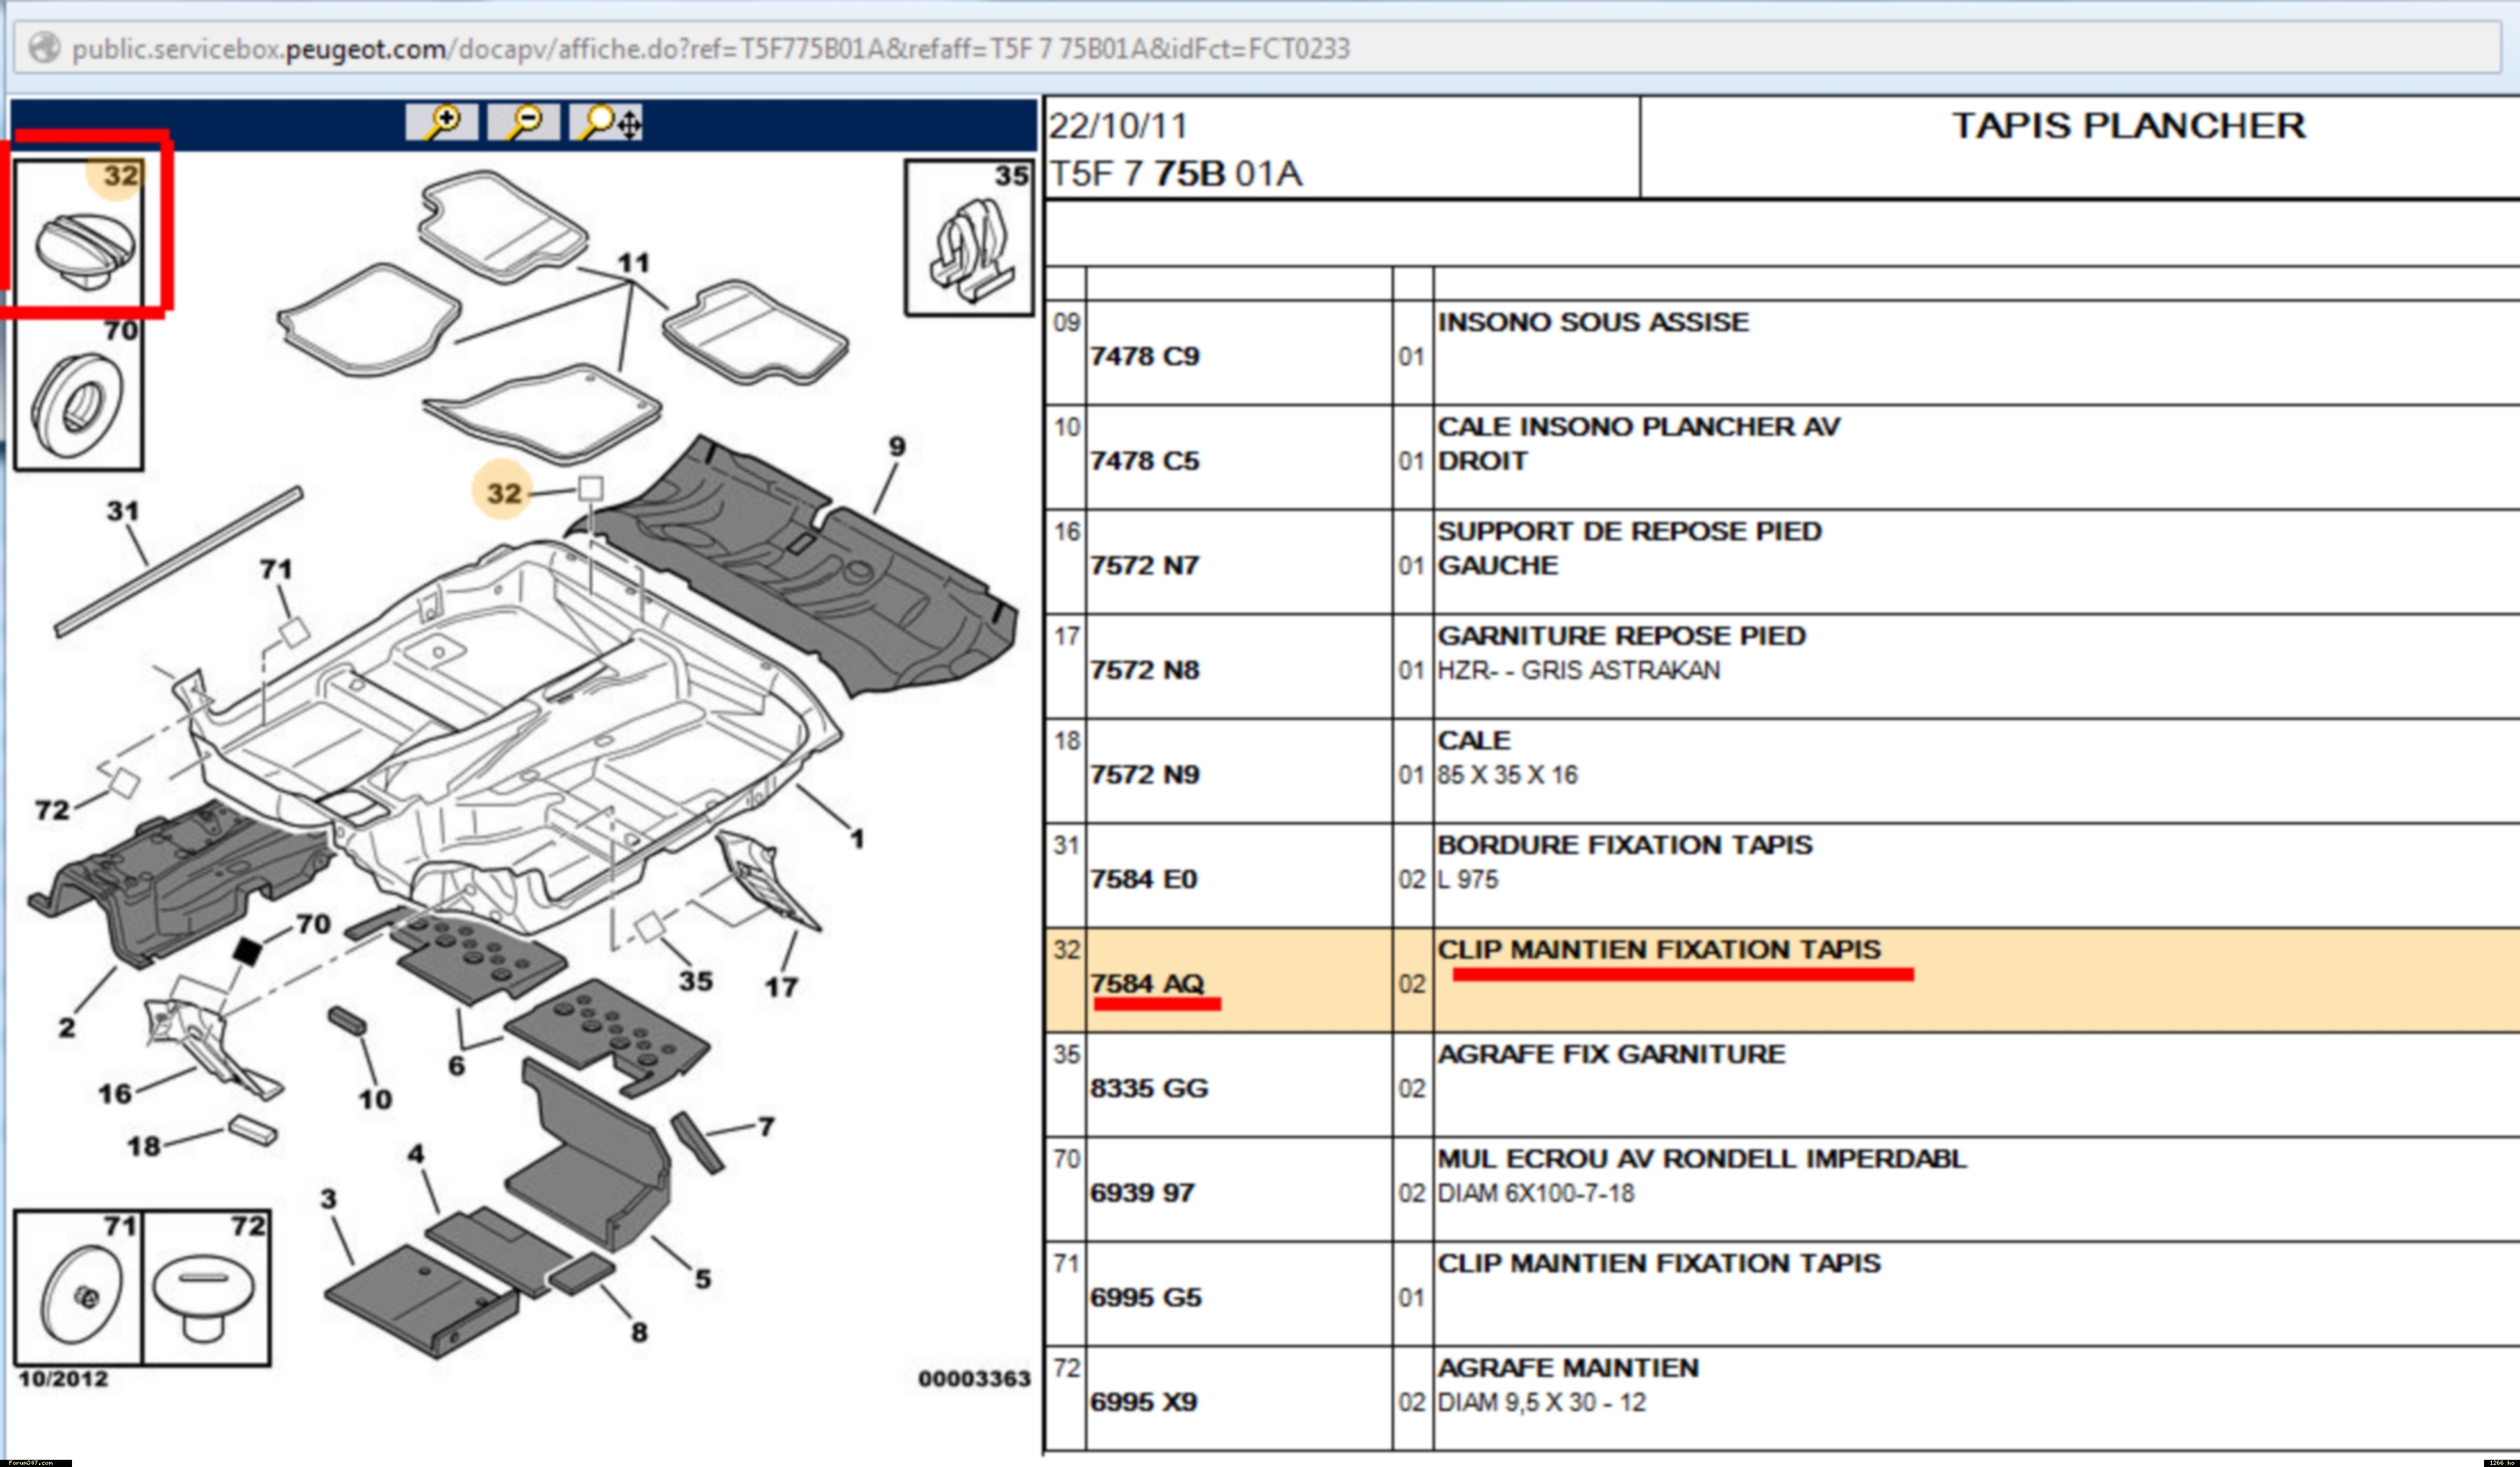This screenshot has width=2520, height=1467.
Task: Click number 9 label in the diagram
Action: tap(897, 446)
